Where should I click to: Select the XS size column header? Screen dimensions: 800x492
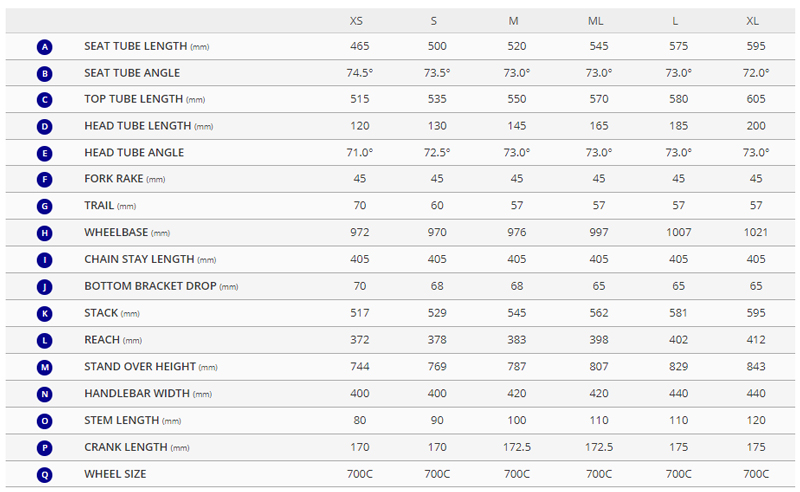point(357,21)
